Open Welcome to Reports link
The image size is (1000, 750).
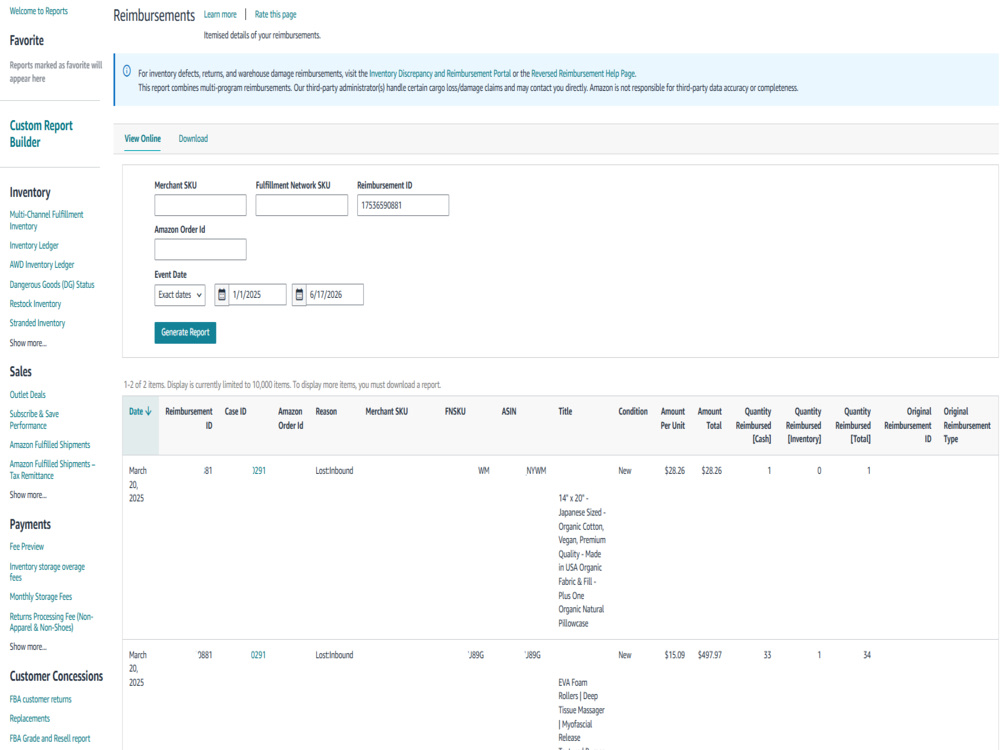point(38,11)
